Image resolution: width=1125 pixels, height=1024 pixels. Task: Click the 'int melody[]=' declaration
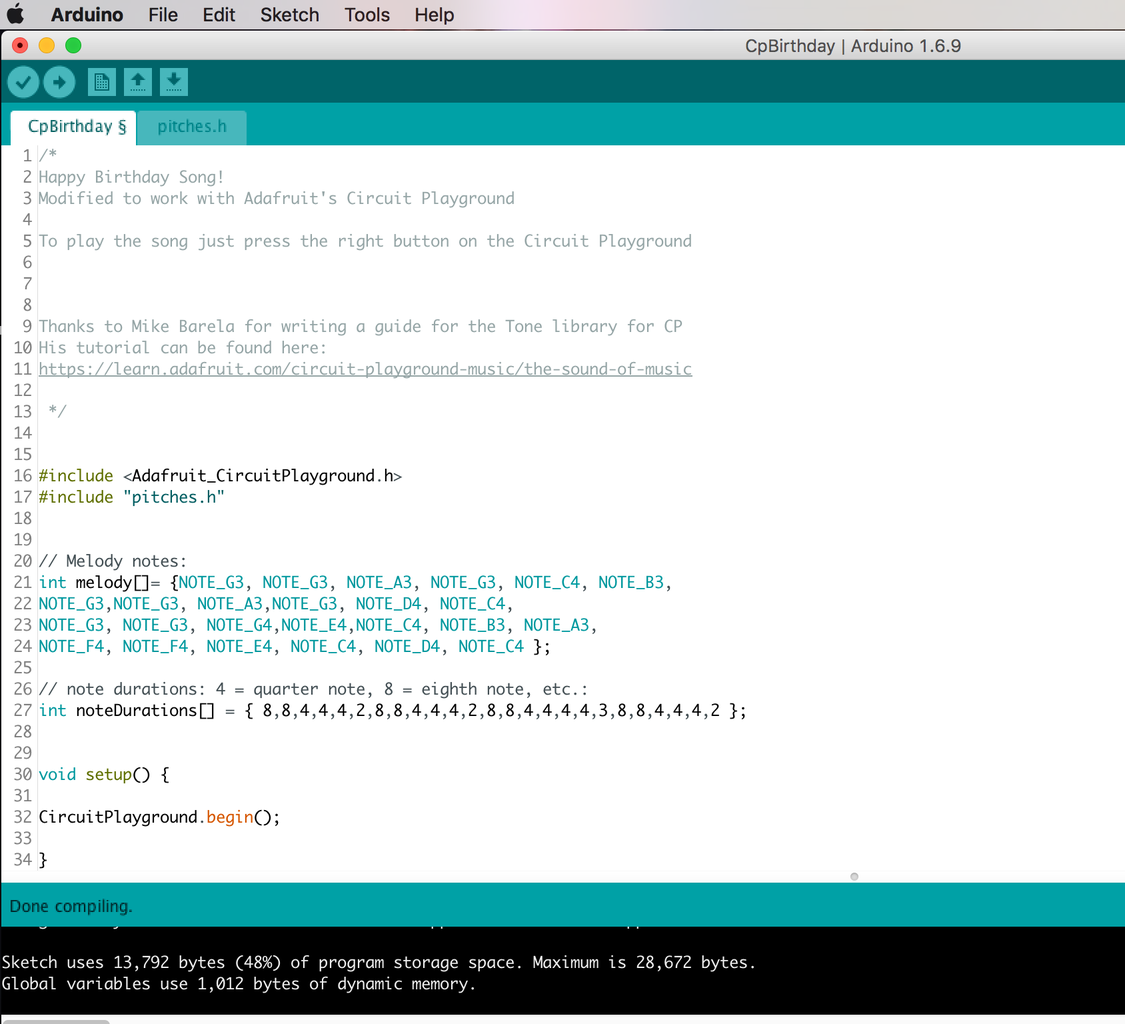99,583
